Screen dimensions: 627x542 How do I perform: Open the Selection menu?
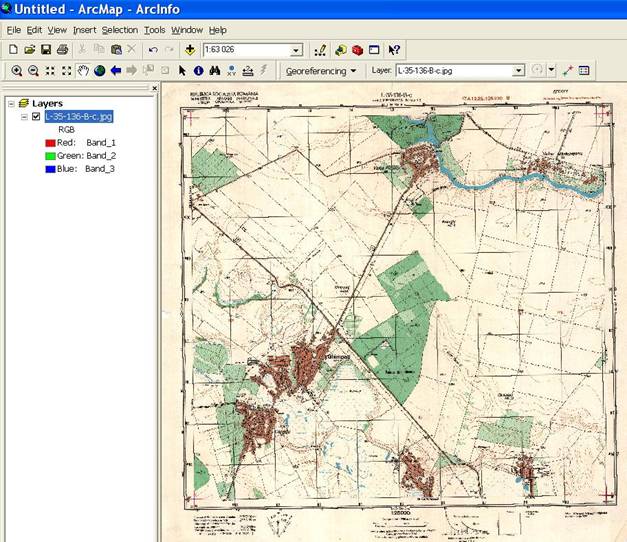point(119,30)
